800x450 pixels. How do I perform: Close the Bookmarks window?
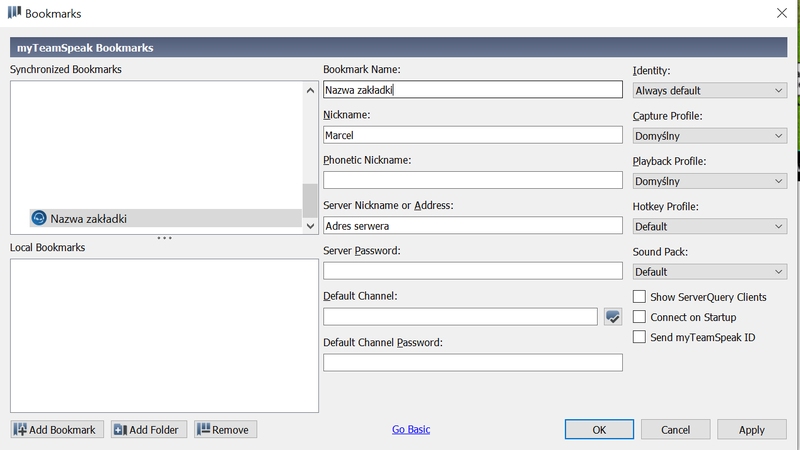coord(782,13)
